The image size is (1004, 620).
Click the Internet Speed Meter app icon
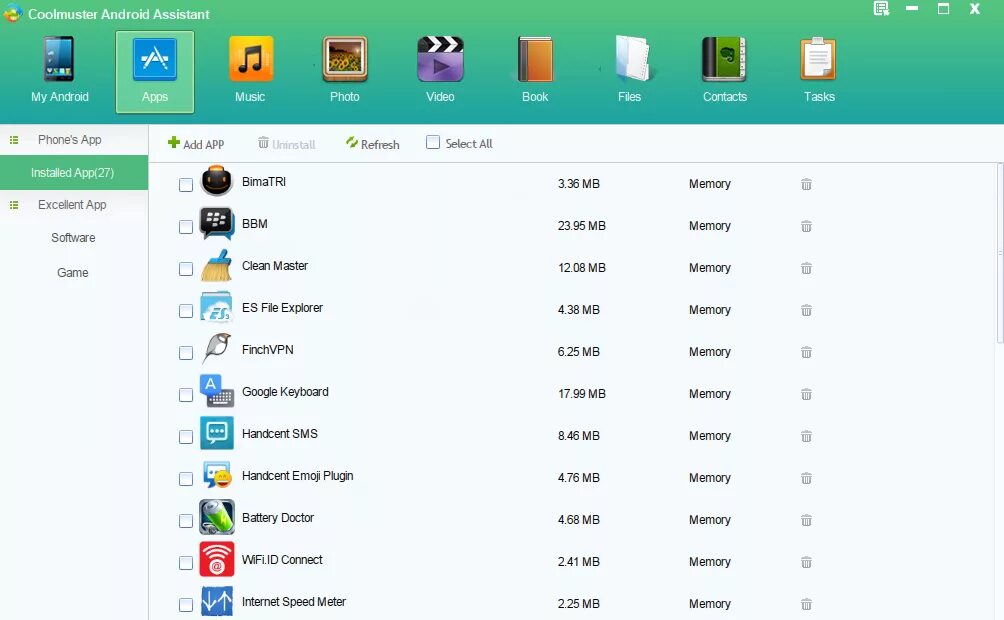216,601
